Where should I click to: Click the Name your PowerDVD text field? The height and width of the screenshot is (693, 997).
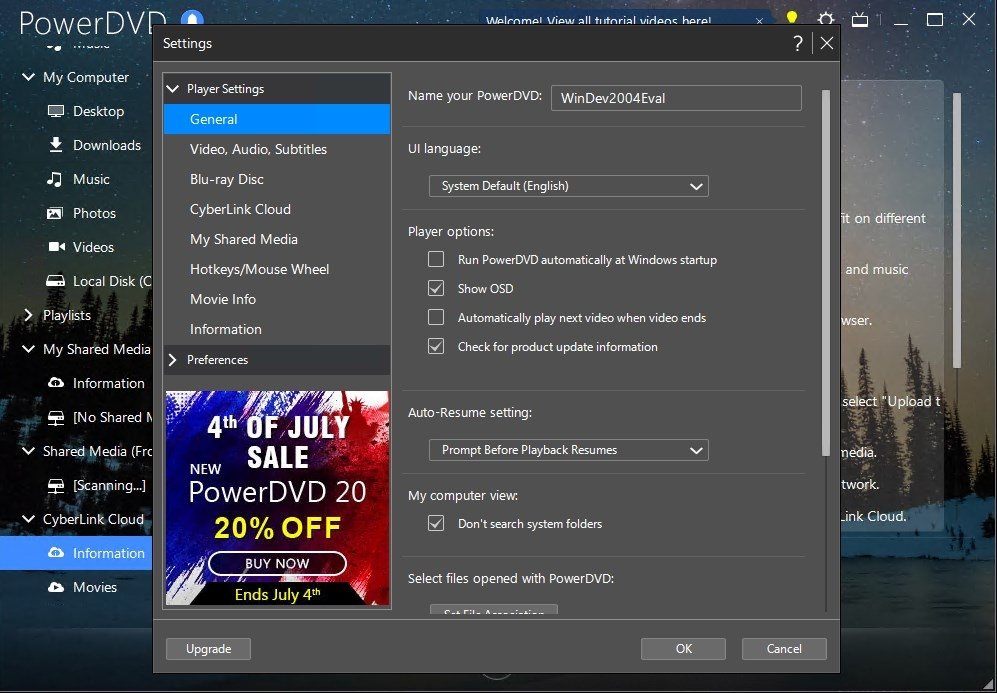pyautogui.click(x=676, y=99)
